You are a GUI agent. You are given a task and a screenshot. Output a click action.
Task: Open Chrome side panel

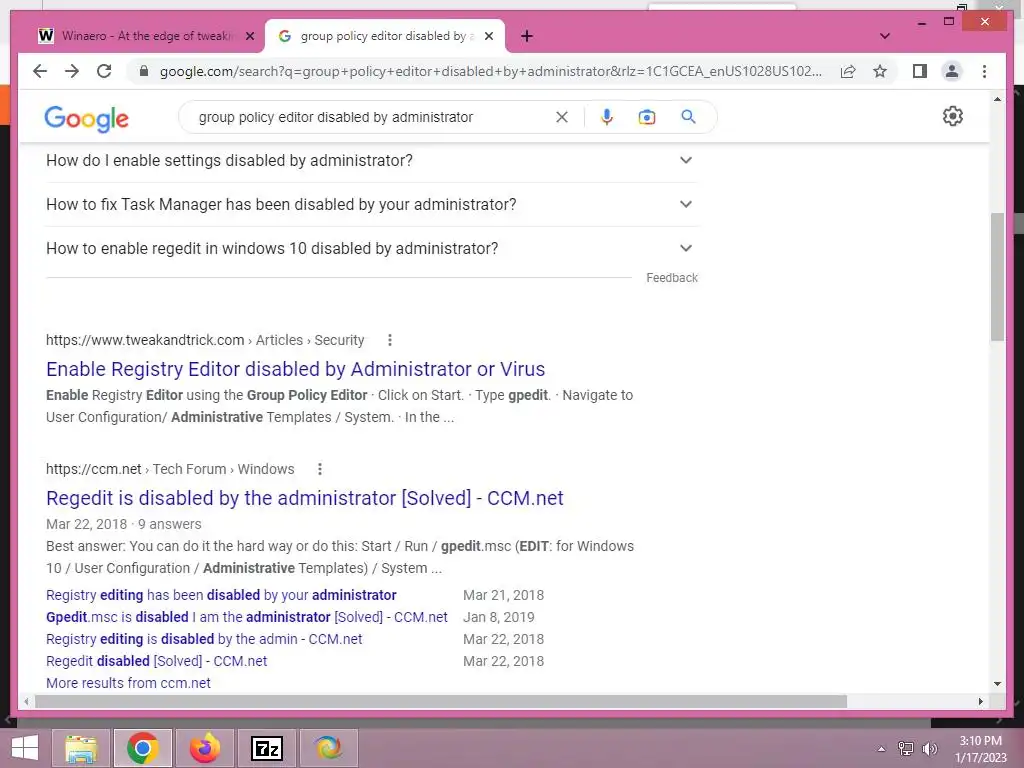point(920,71)
